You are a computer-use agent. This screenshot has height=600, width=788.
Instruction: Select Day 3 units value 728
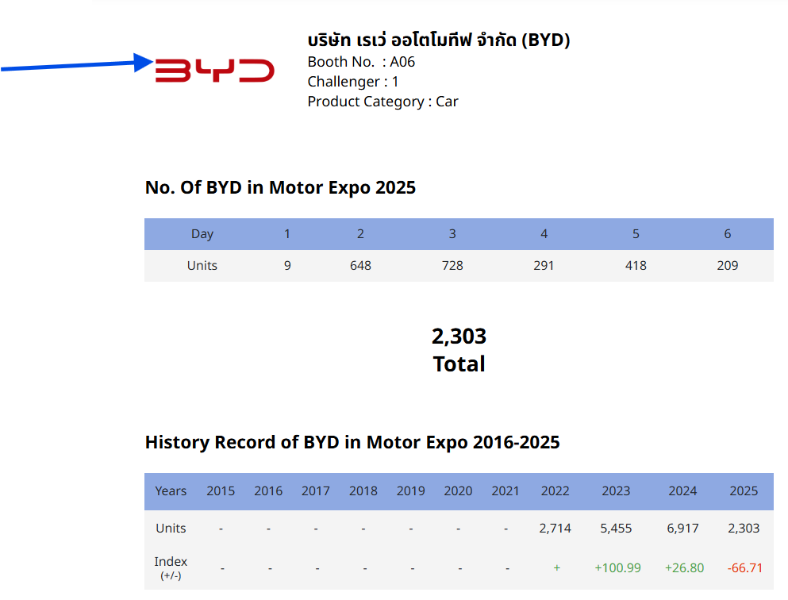coord(452,266)
